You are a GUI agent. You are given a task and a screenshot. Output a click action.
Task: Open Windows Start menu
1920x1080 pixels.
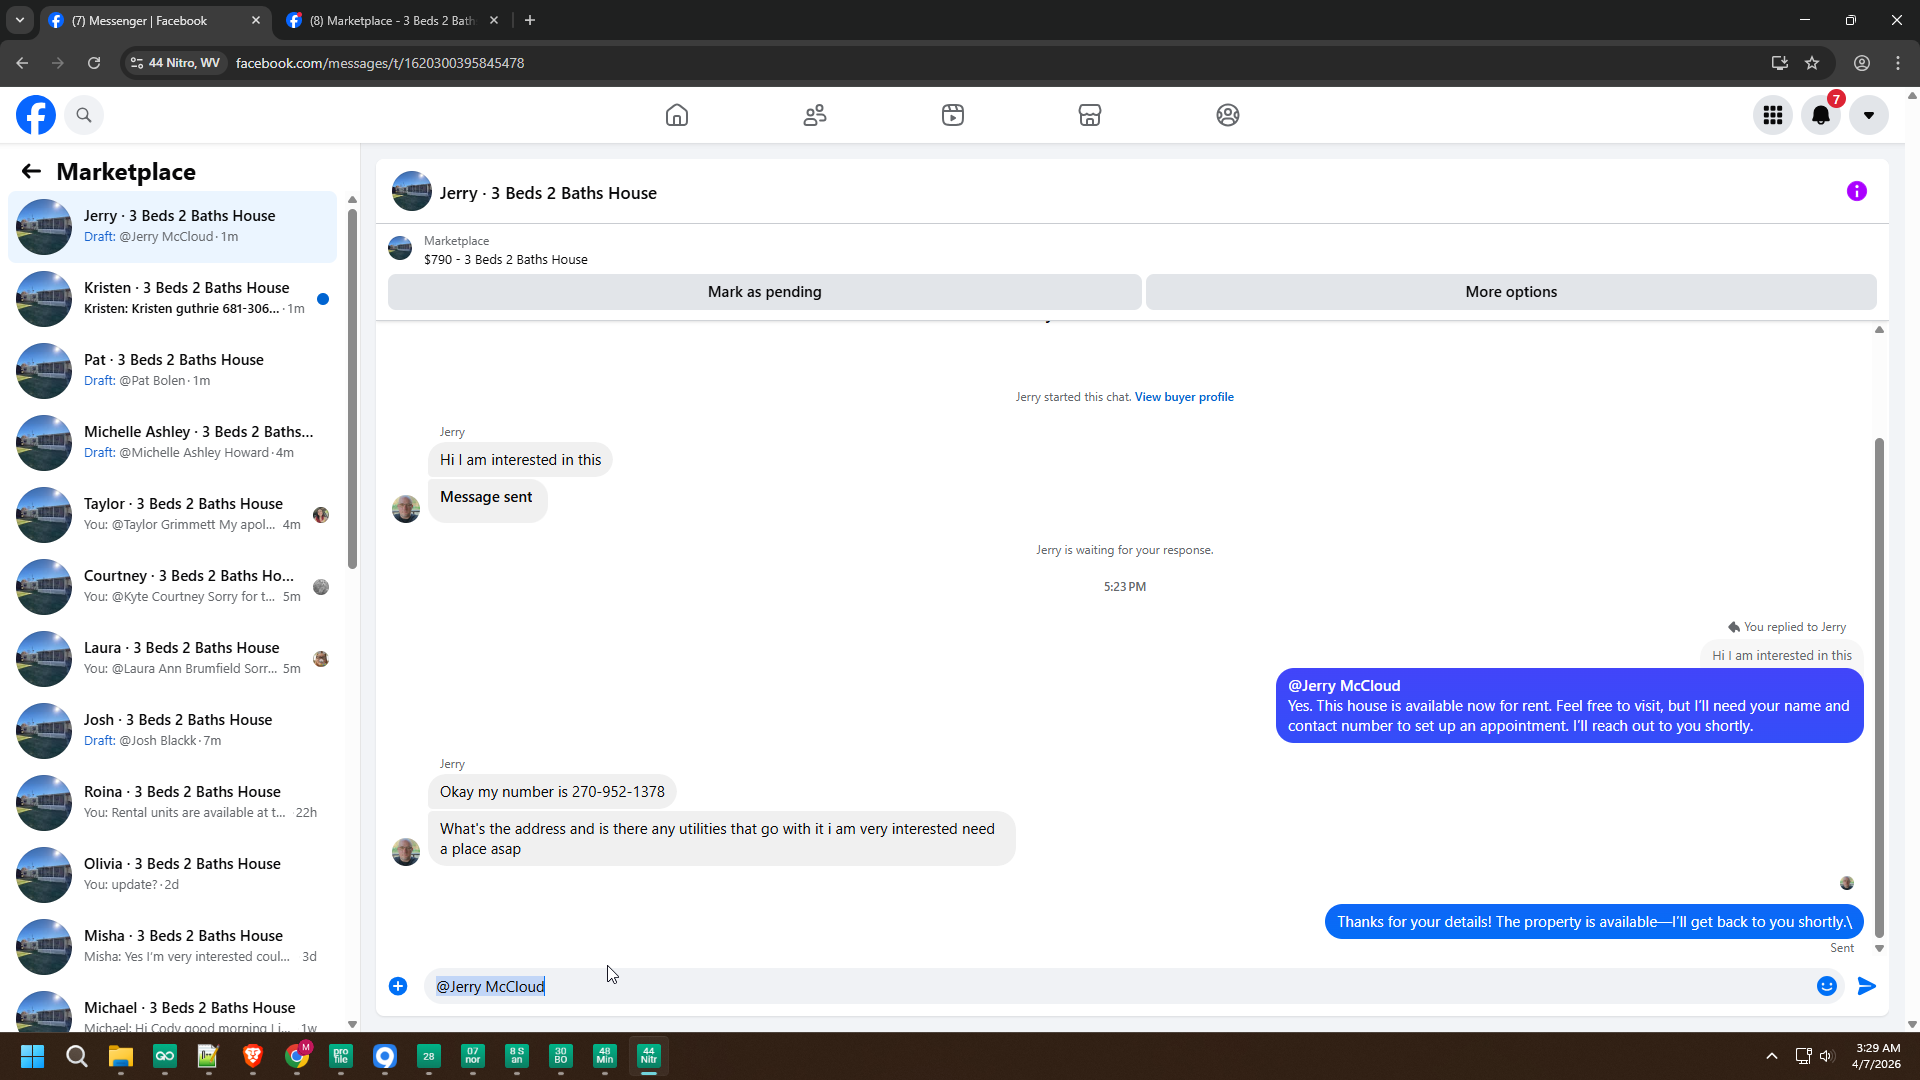[x=32, y=1056]
